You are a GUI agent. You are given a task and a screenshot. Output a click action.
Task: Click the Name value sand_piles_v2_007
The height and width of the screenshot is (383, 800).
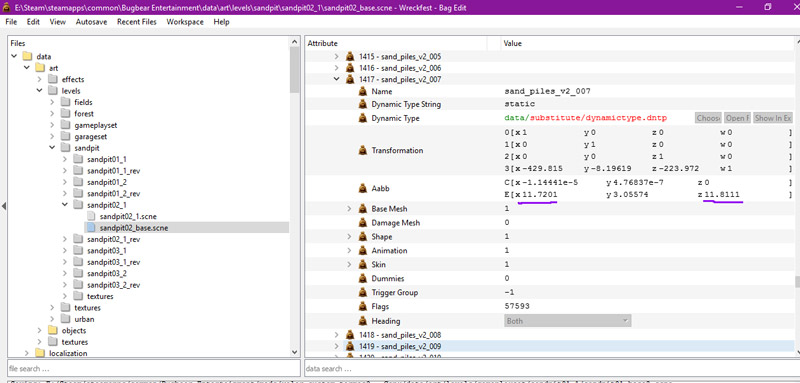[x=547, y=91]
